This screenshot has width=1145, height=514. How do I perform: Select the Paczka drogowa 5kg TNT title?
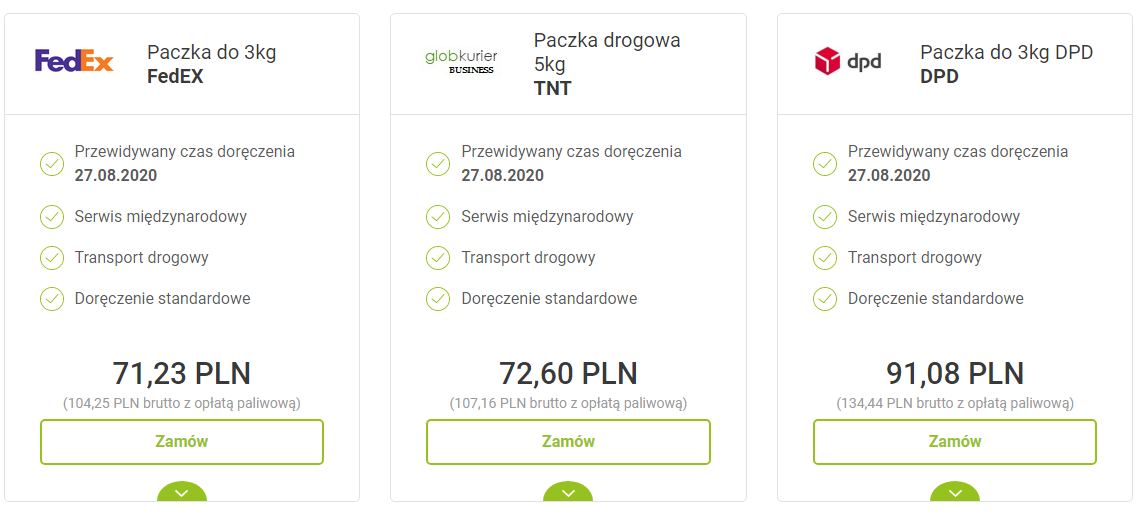pyautogui.click(x=606, y=64)
